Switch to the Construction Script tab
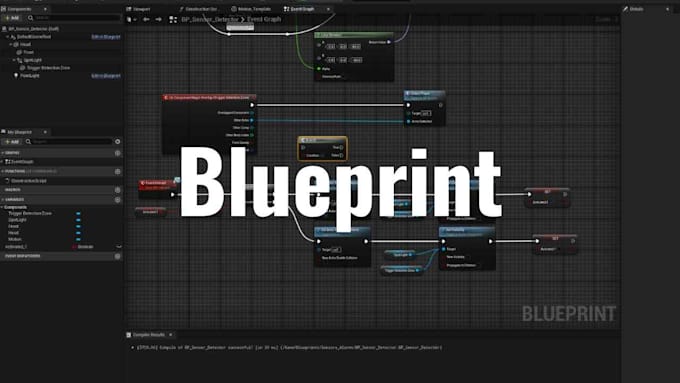This screenshot has height=383, width=680. pos(198,9)
